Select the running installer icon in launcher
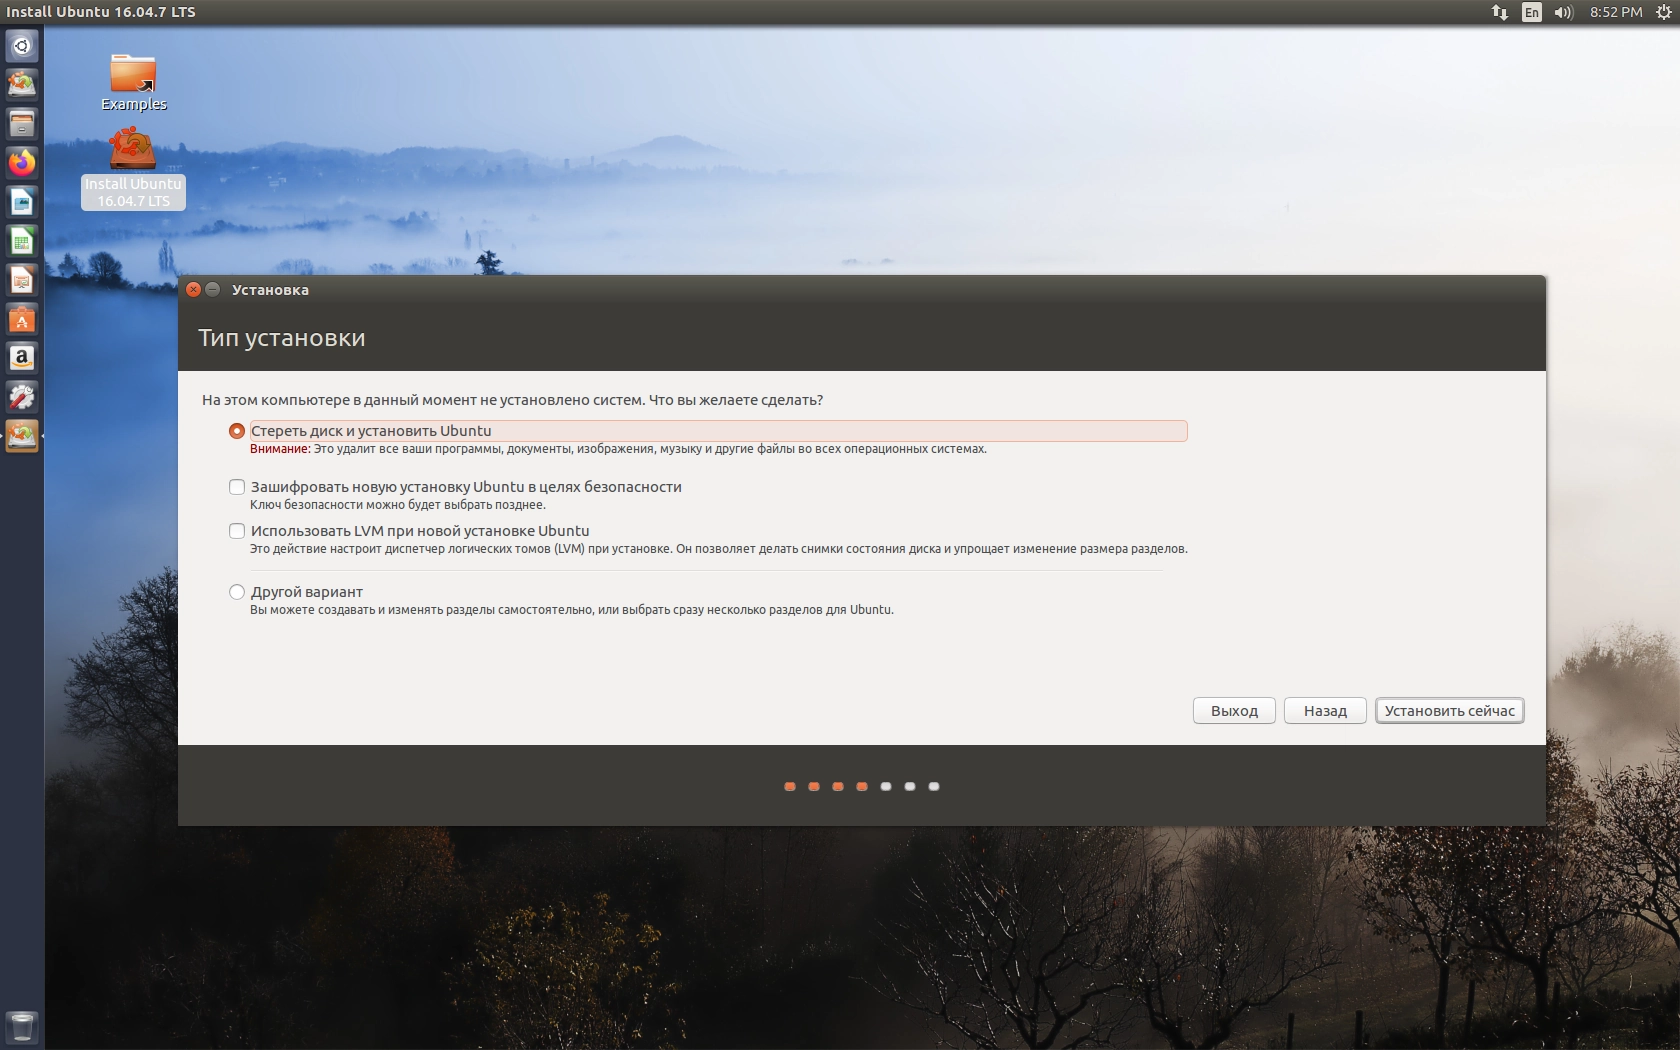 (x=22, y=436)
